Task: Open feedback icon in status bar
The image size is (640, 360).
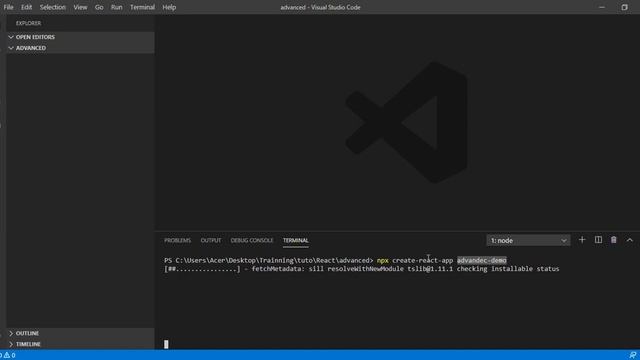Action: pos(632,355)
